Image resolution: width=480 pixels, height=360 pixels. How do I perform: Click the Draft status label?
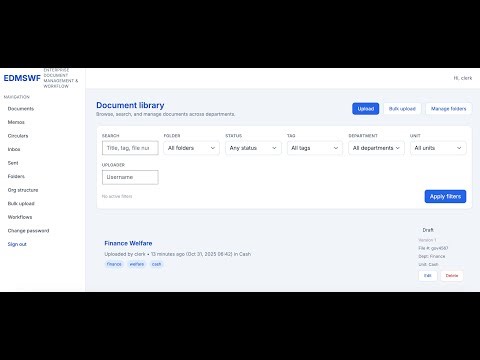(428, 230)
